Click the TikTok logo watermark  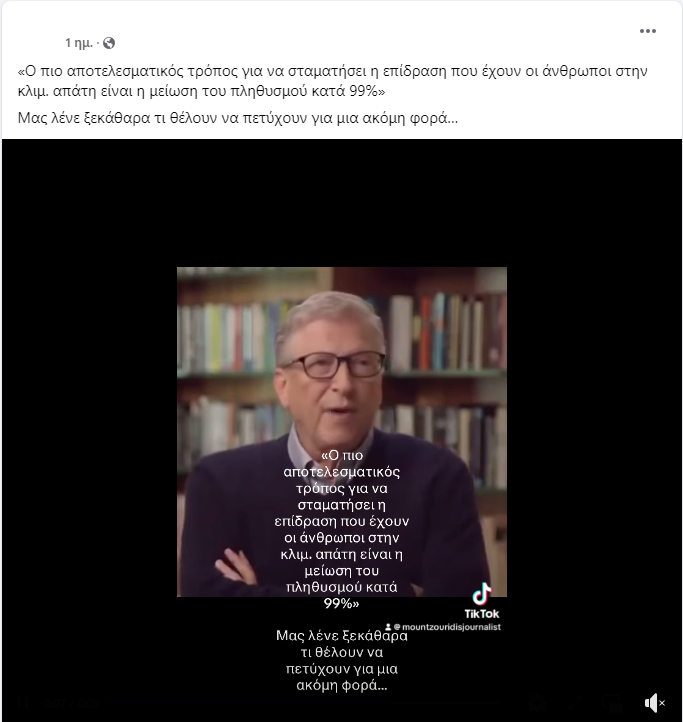coord(482,601)
